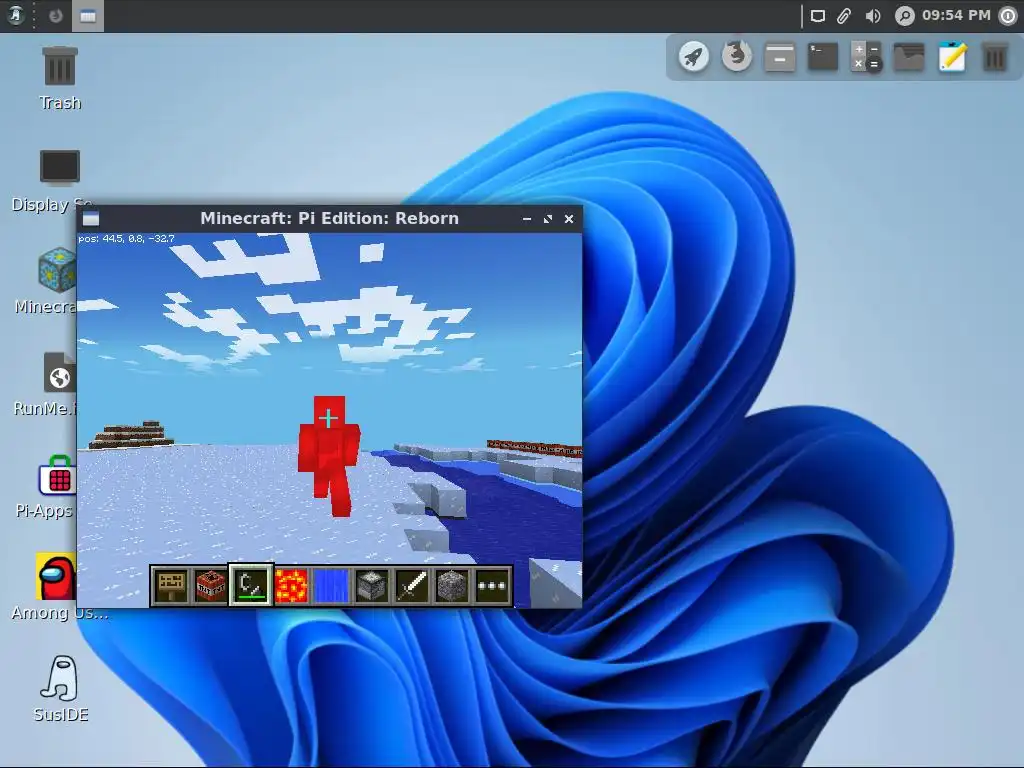
Task: Launch Minecraft from desktop shortcut
Action: pyautogui.click(x=57, y=281)
